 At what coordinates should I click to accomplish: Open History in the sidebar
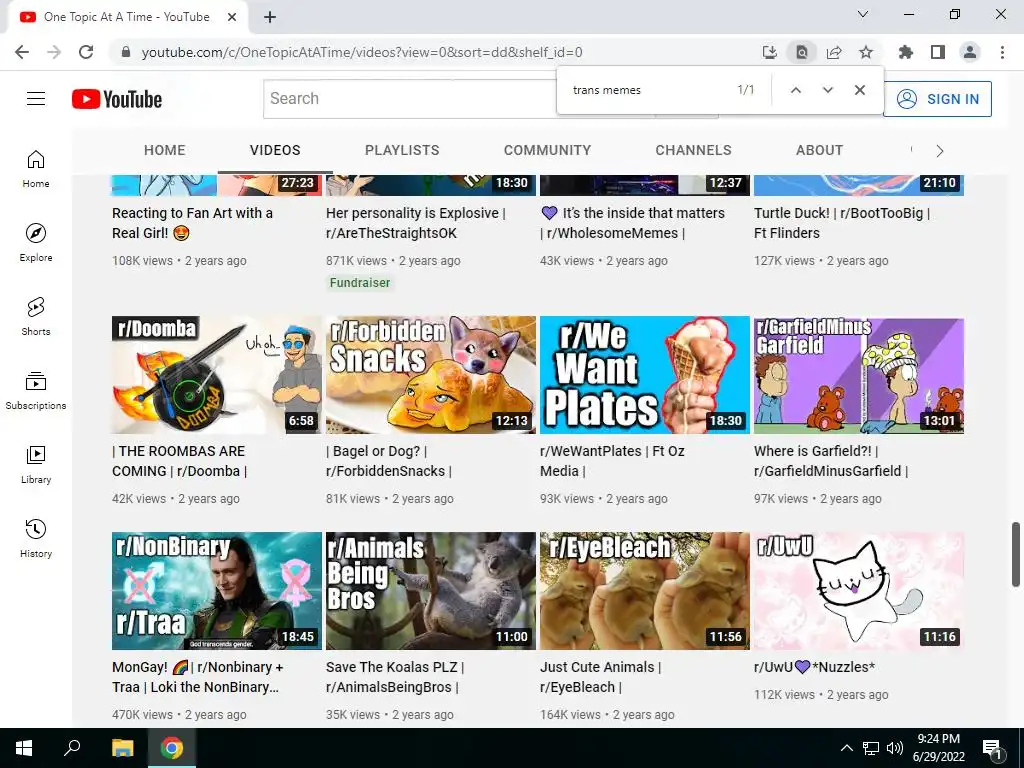(x=36, y=538)
